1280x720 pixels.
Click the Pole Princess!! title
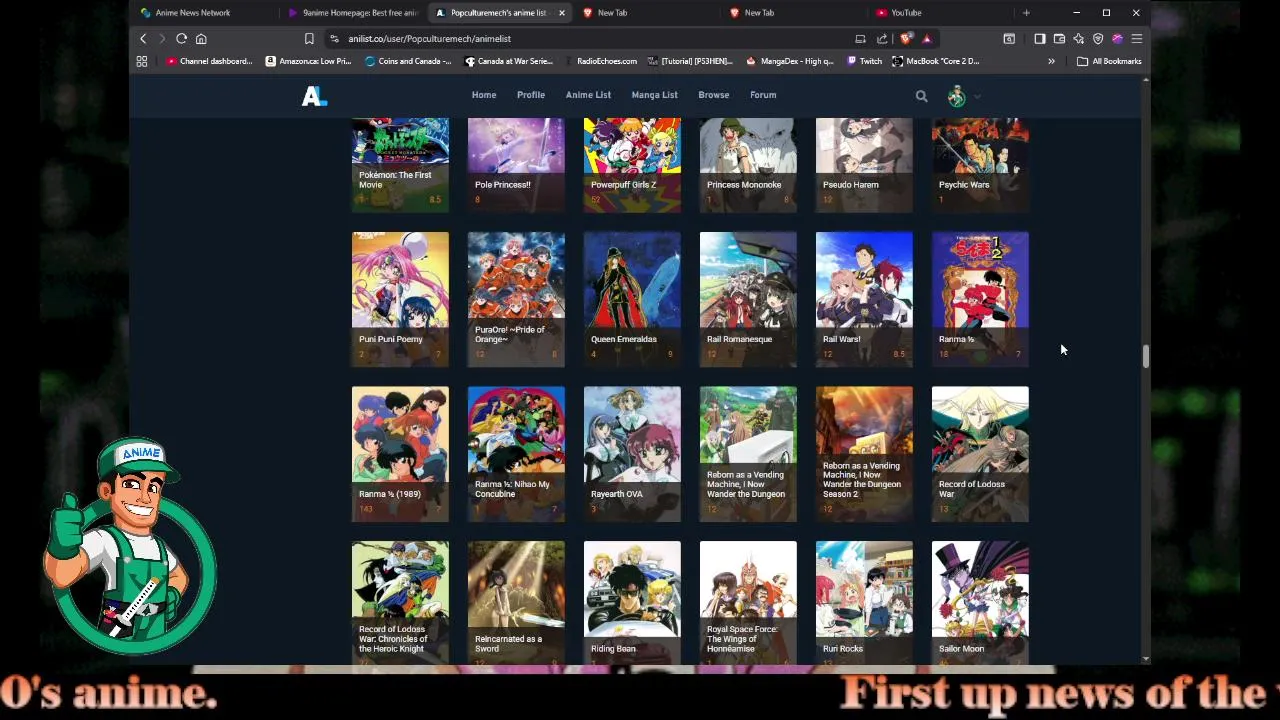(503, 185)
